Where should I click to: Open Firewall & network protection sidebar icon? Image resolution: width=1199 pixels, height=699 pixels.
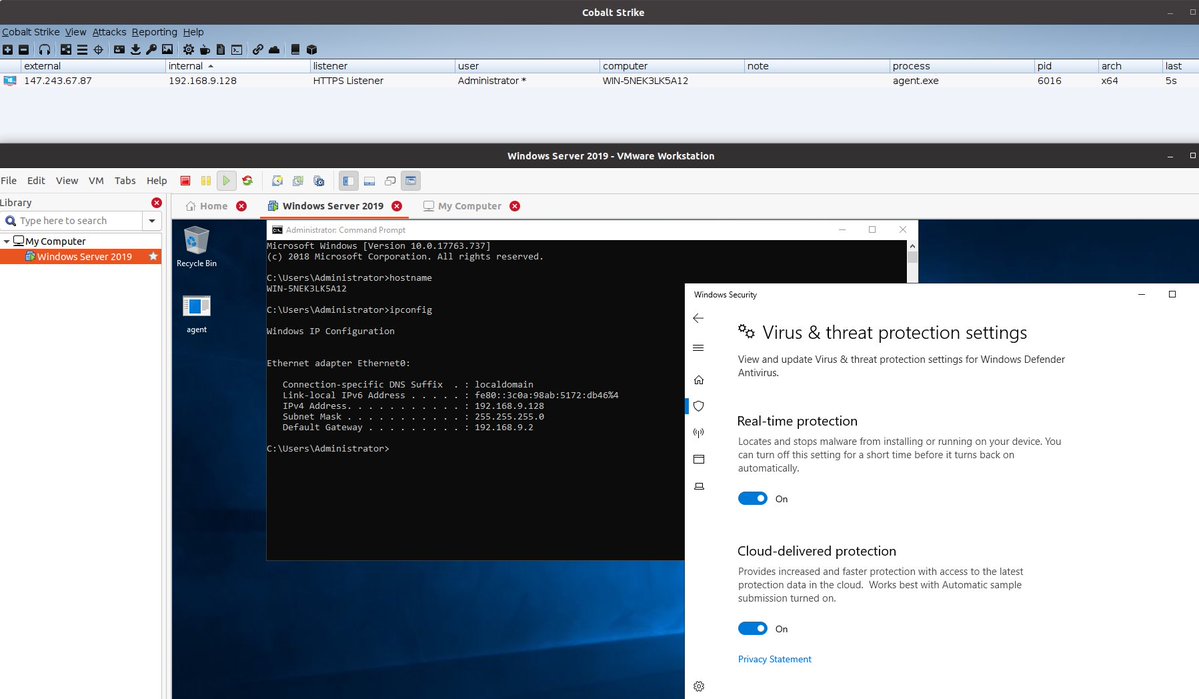click(x=698, y=433)
